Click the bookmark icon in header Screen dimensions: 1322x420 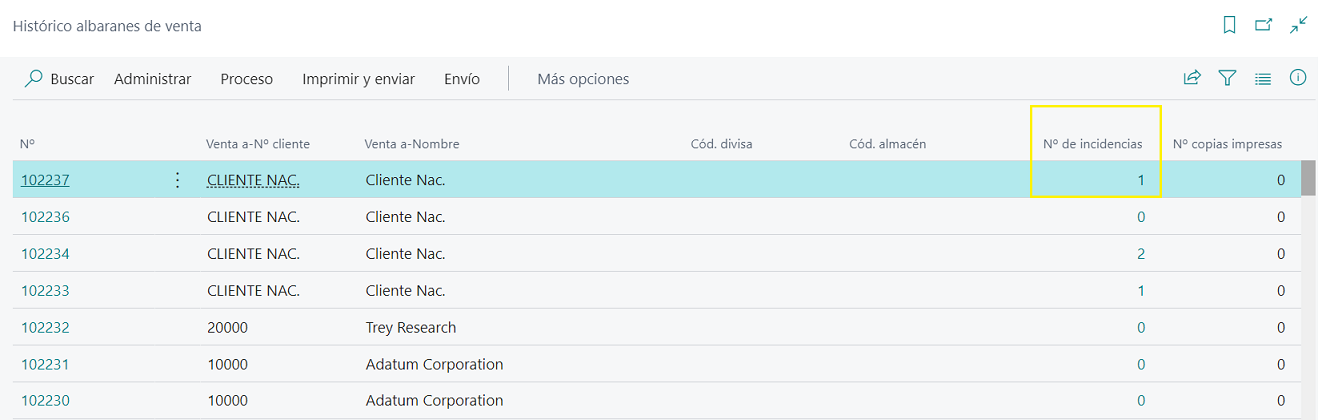[1230, 26]
